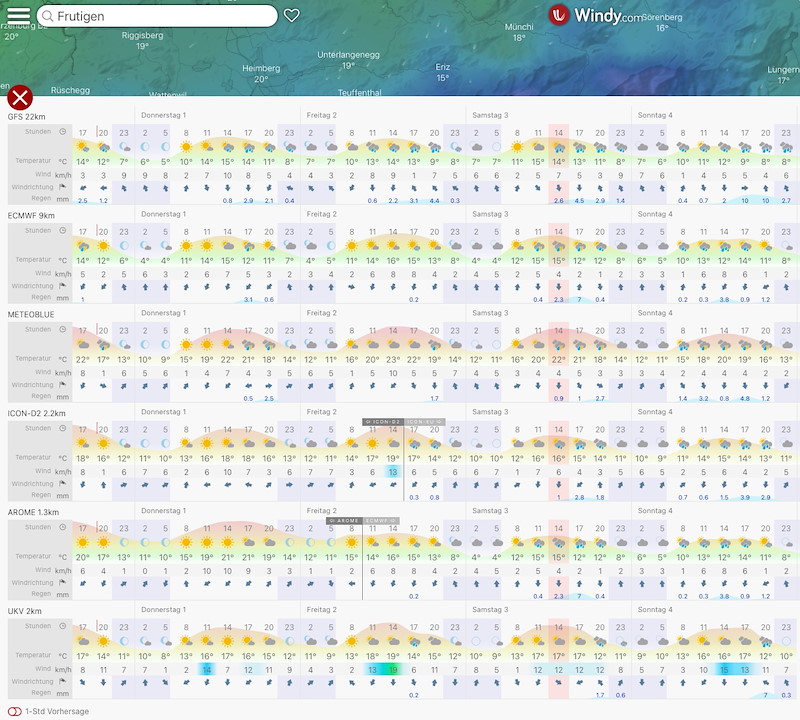
Task: Click Rüschegg label on map
Action: (x=70, y=90)
